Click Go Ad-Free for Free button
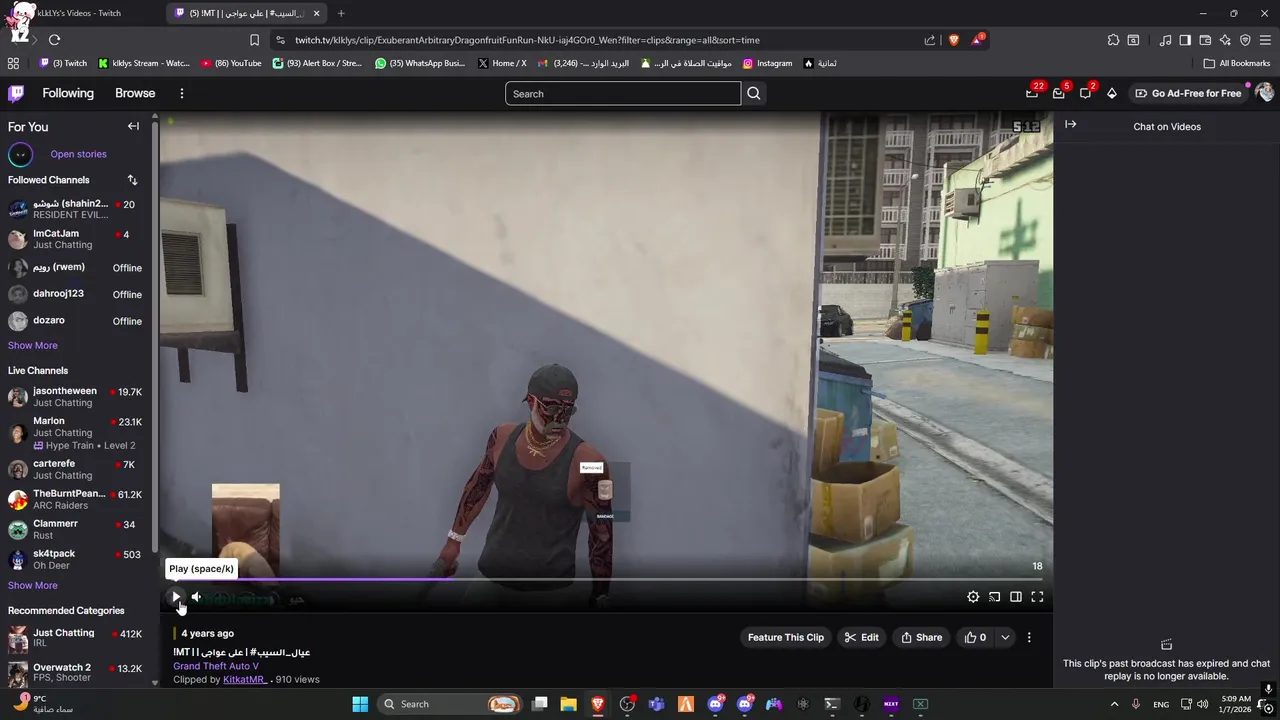 click(x=1187, y=93)
